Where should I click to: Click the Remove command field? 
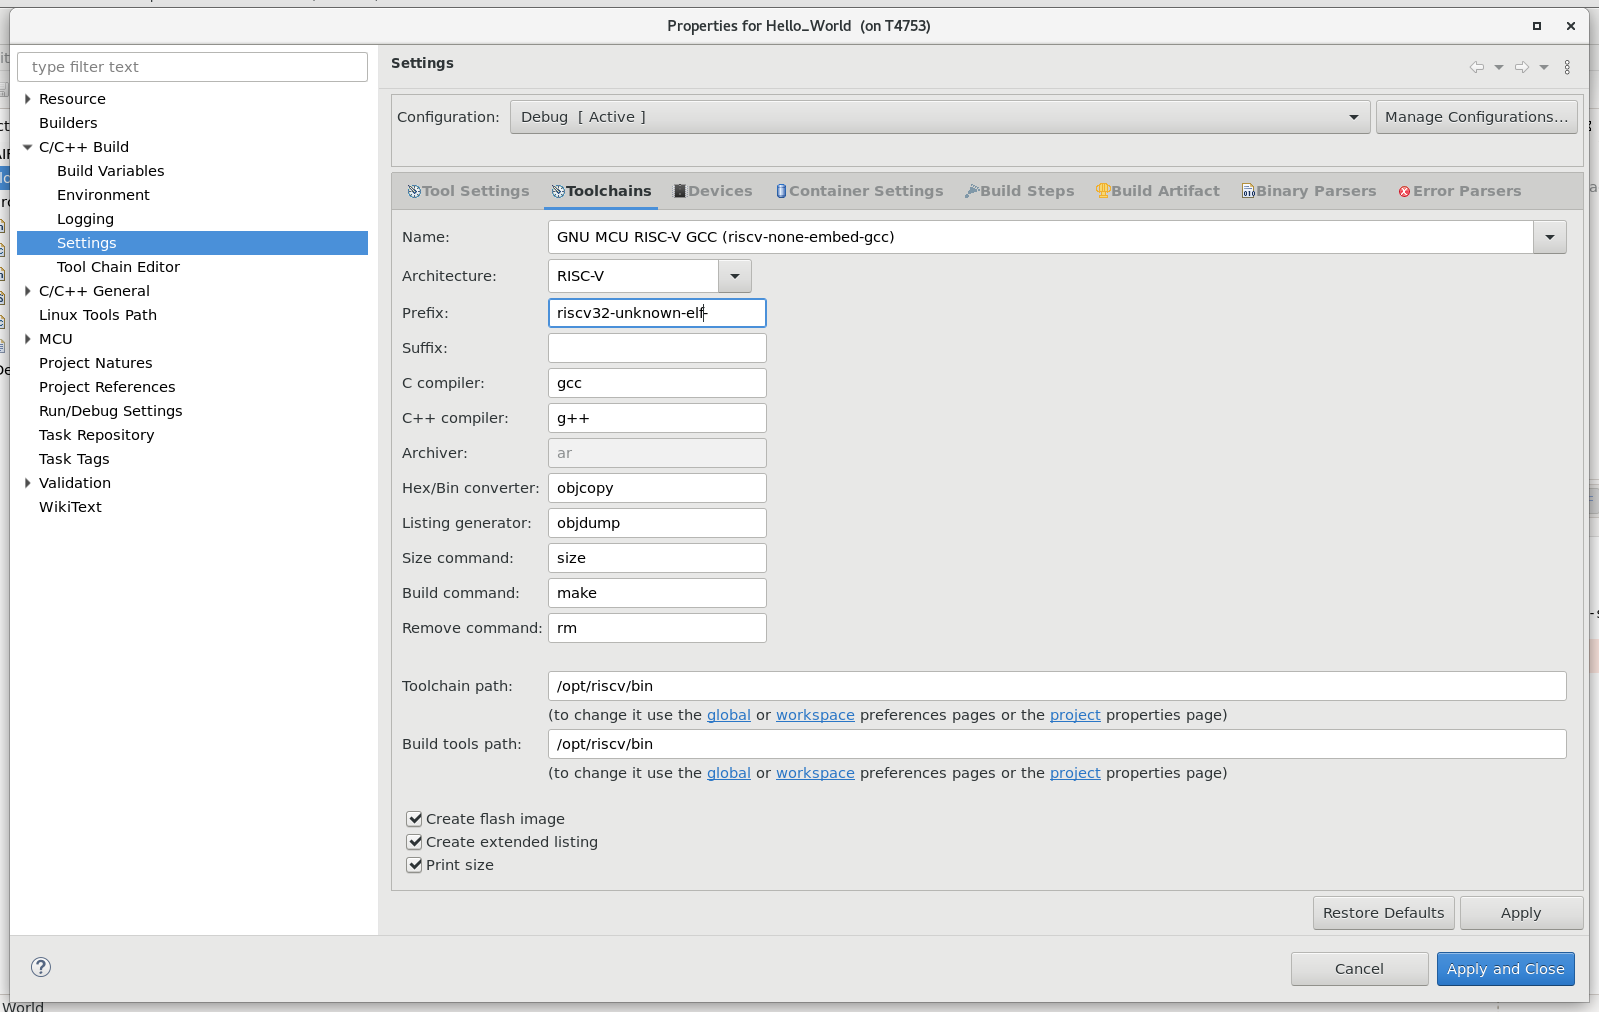click(657, 628)
